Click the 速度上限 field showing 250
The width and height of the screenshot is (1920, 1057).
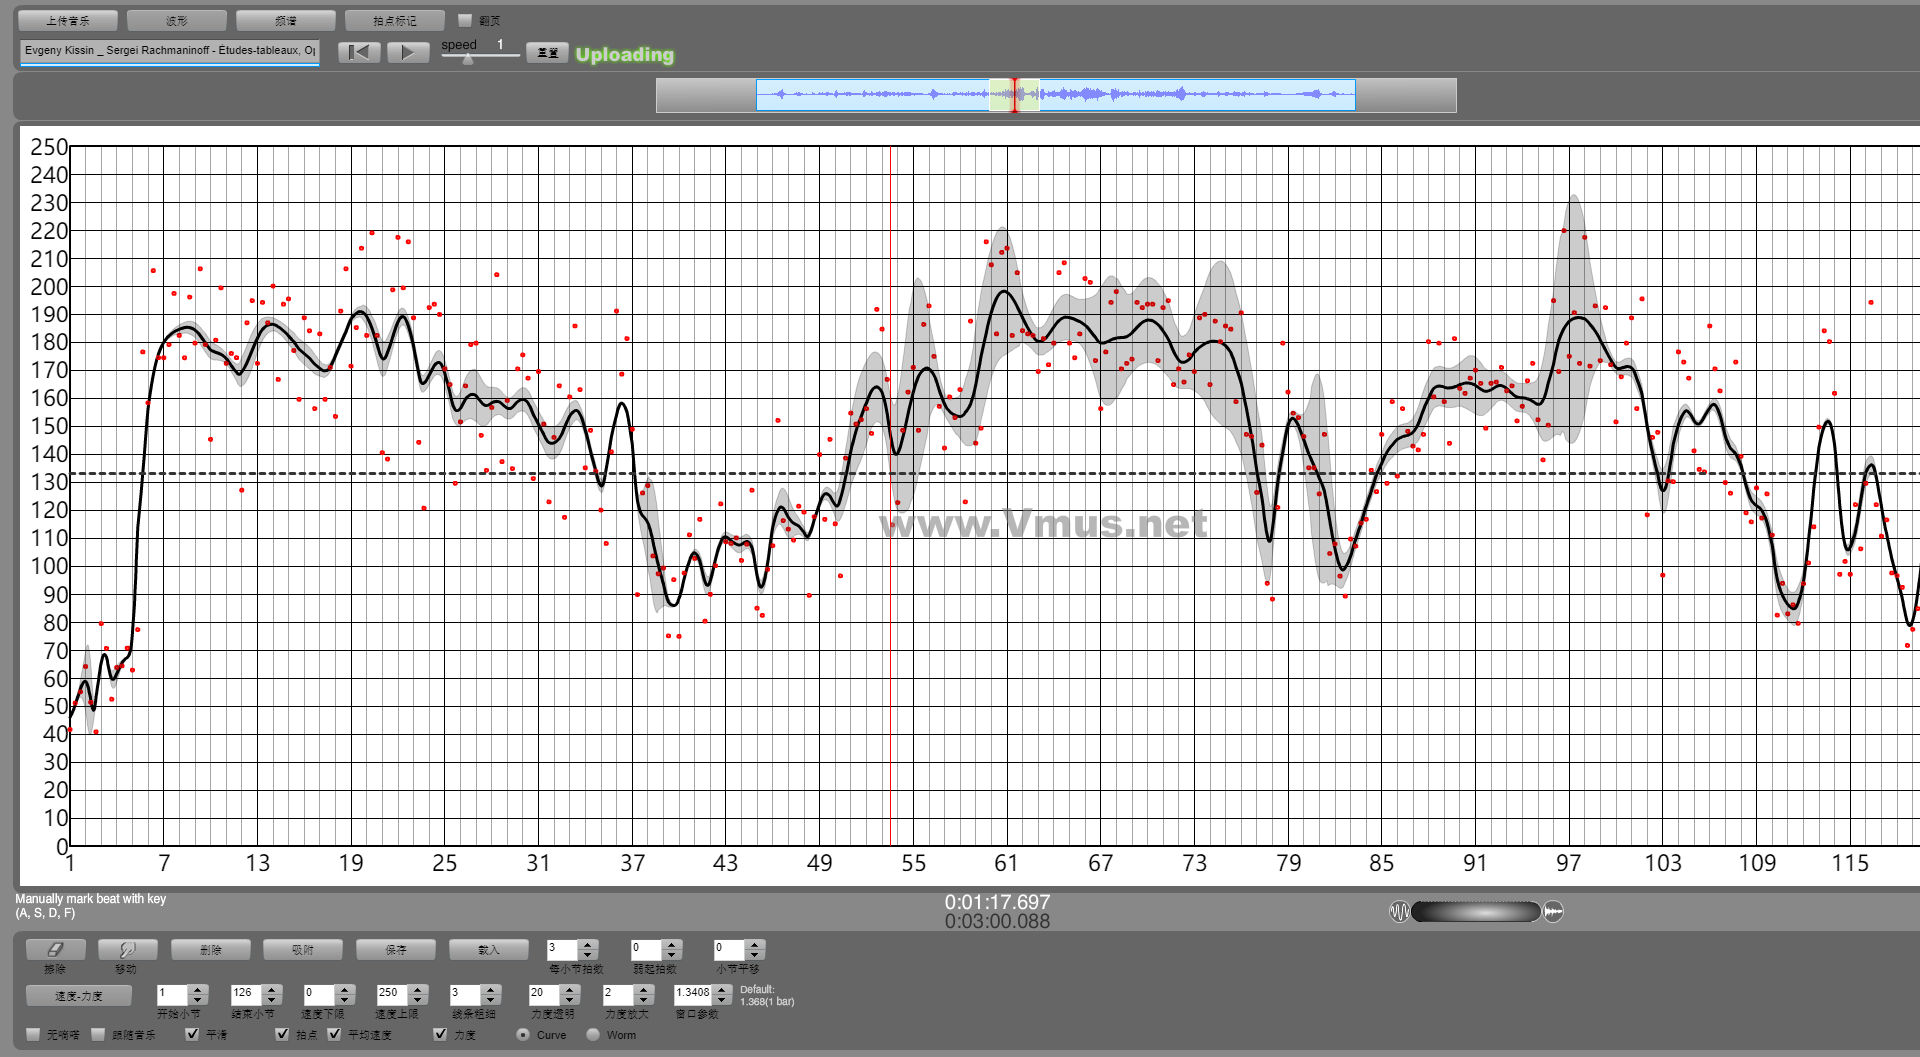click(393, 995)
